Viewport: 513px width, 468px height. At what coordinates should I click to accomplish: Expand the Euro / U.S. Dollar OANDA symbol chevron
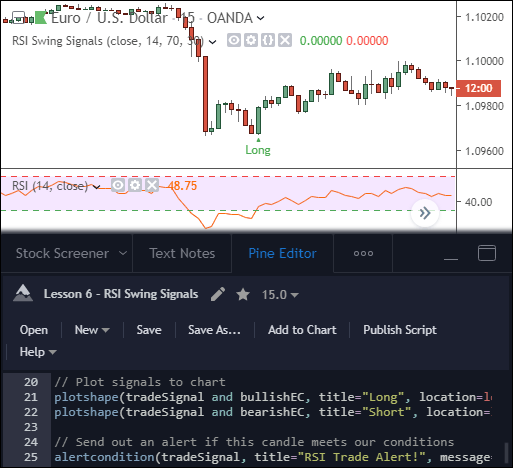click(x=260, y=18)
